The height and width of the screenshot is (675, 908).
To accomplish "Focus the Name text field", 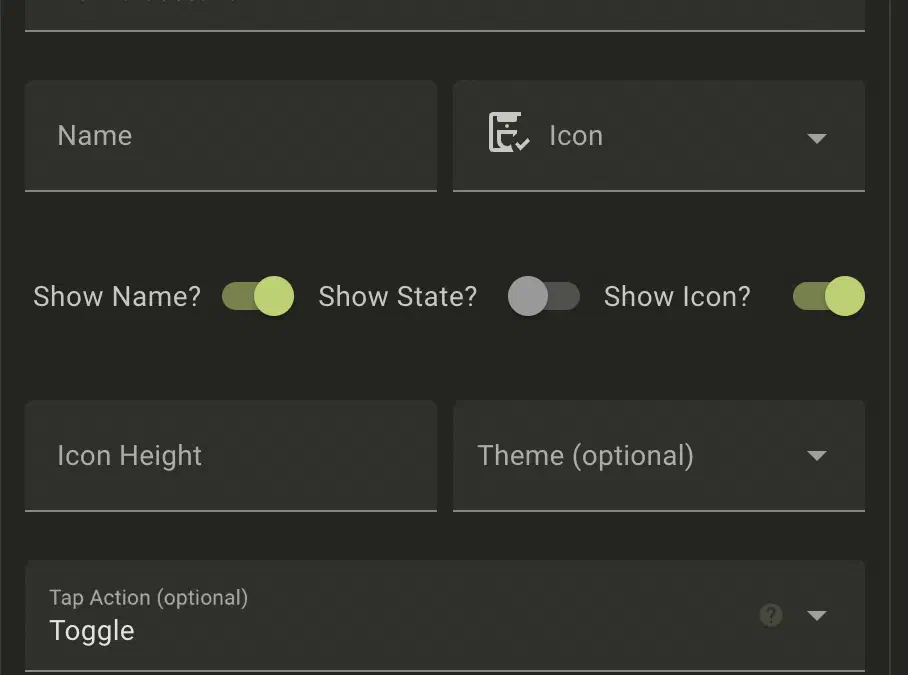I will pyautogui.click(x=230, y=136).
